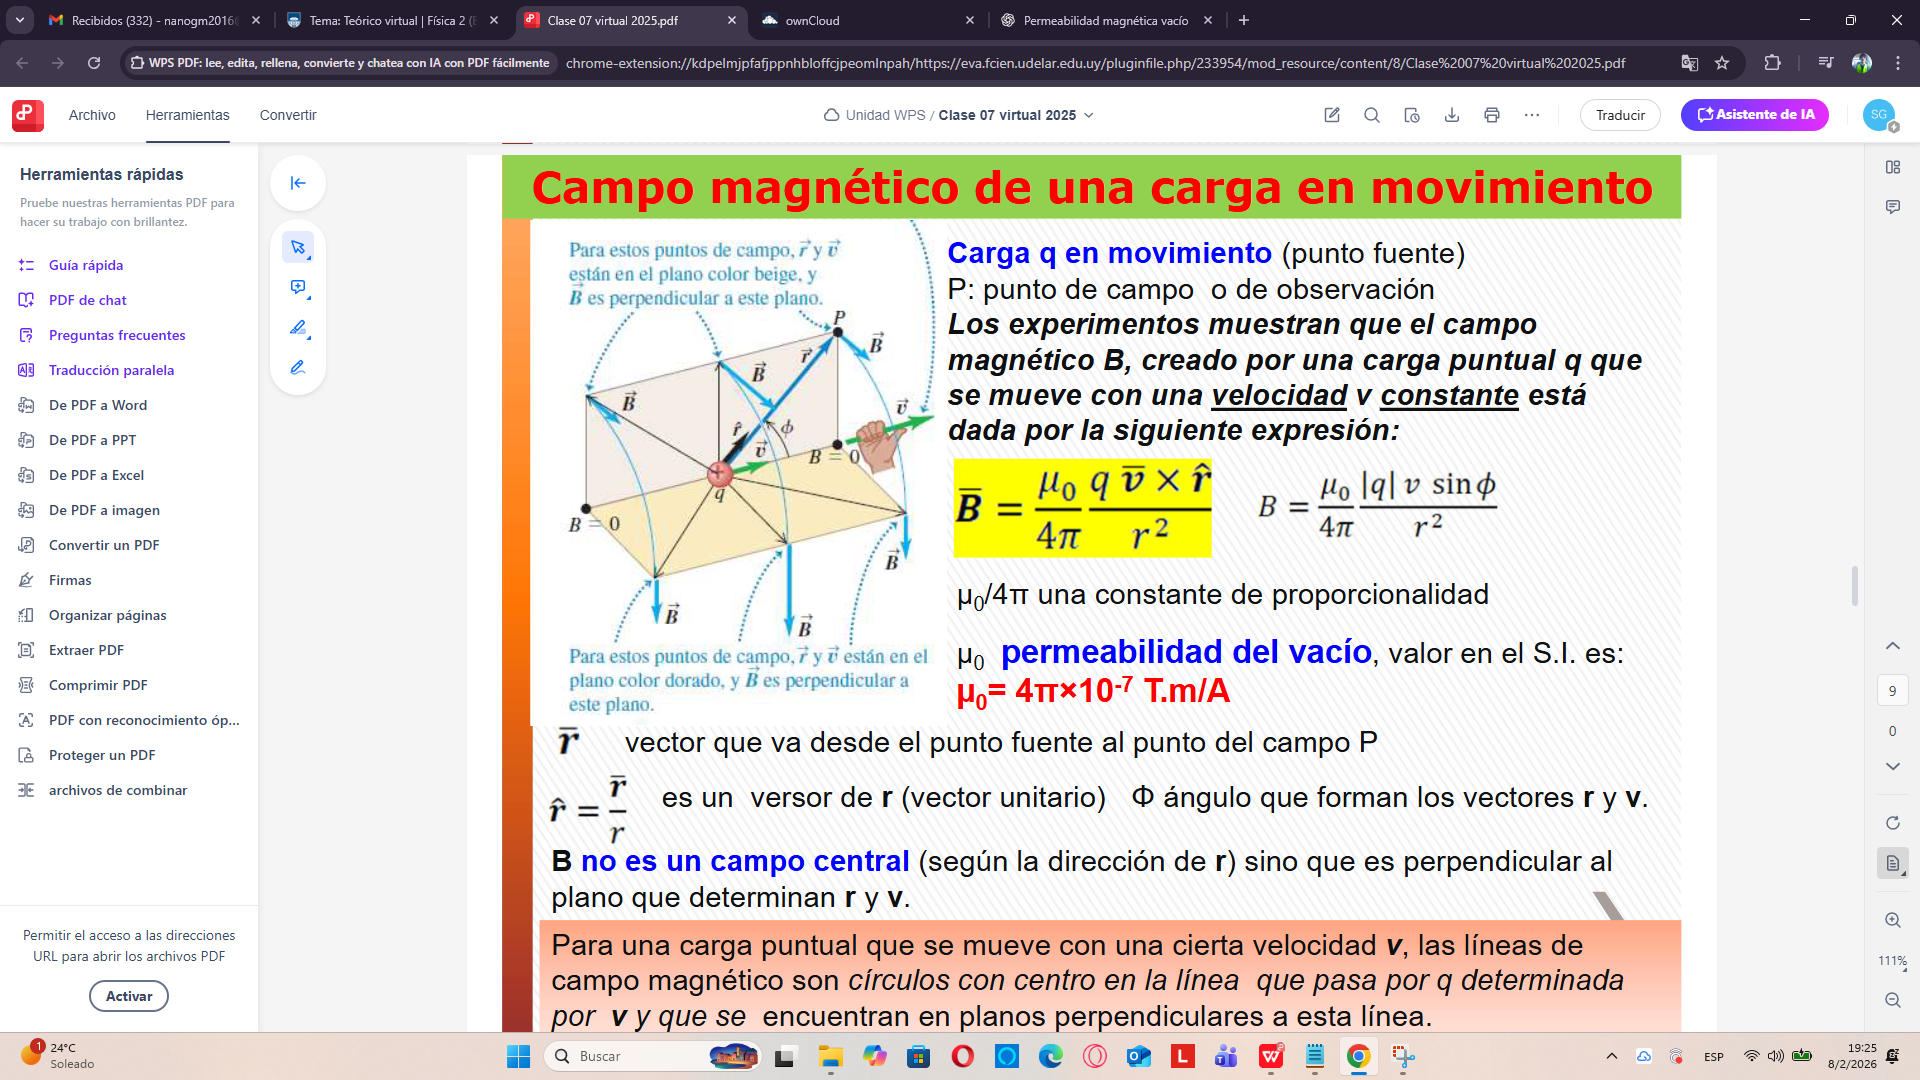Activate access to URL directions for PDFs

(128, 995)
